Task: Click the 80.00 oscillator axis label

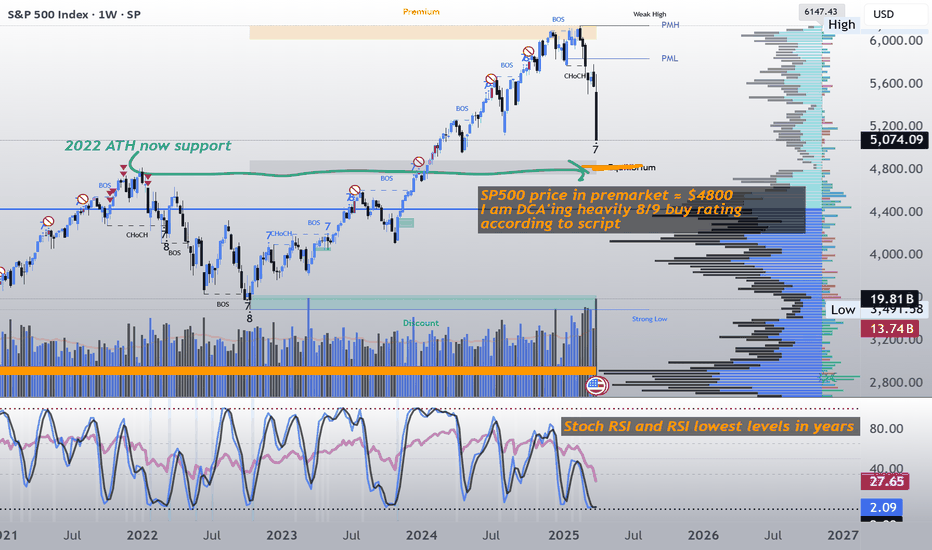Action: point(886,429)
